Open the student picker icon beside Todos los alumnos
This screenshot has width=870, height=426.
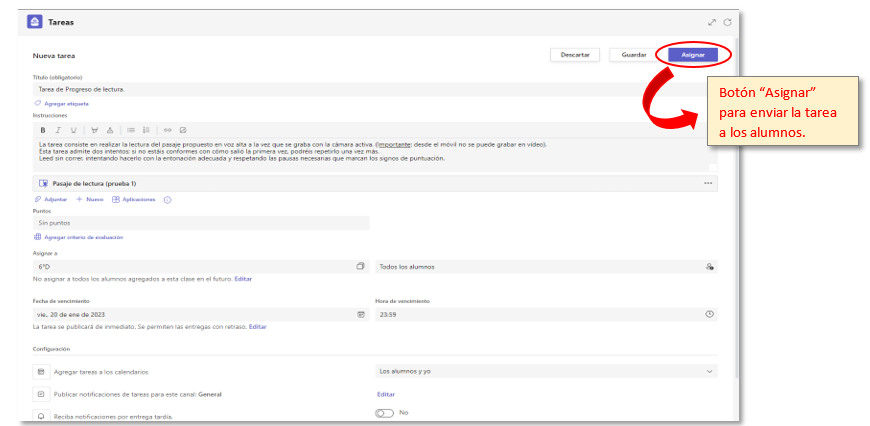point(709,267)
